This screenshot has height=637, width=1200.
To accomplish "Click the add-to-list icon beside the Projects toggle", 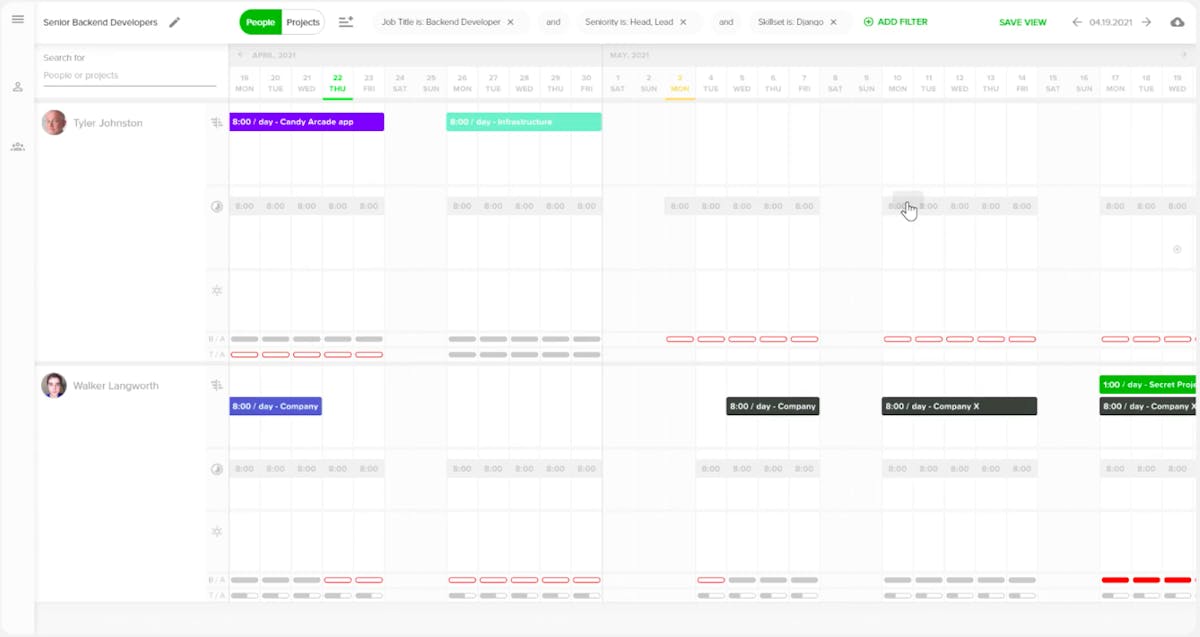I will [x=345, y=21].
